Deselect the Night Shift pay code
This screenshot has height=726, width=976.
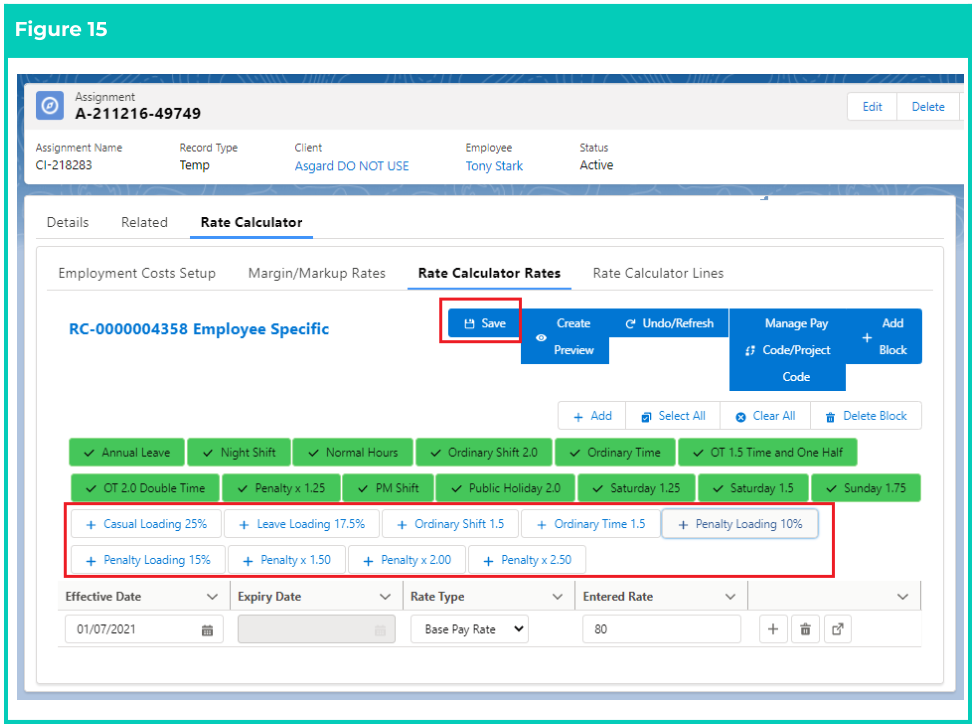(x=239, y=453)
